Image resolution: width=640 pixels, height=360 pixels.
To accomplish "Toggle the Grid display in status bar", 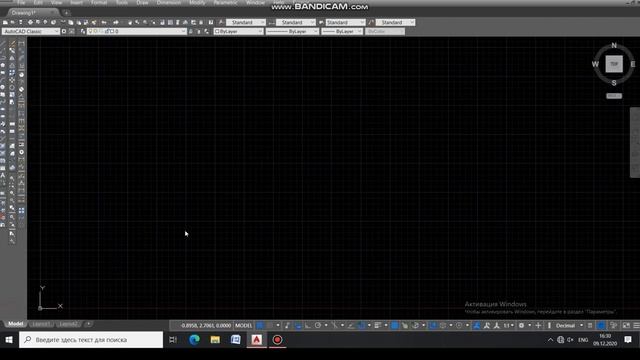I will pos(260,325).
